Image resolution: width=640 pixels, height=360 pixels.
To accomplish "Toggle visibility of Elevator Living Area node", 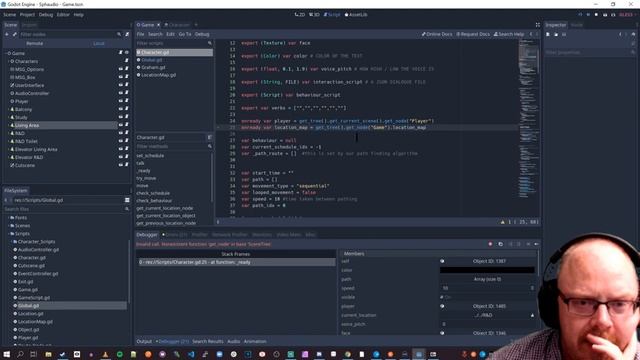I will tap(120, 149).
